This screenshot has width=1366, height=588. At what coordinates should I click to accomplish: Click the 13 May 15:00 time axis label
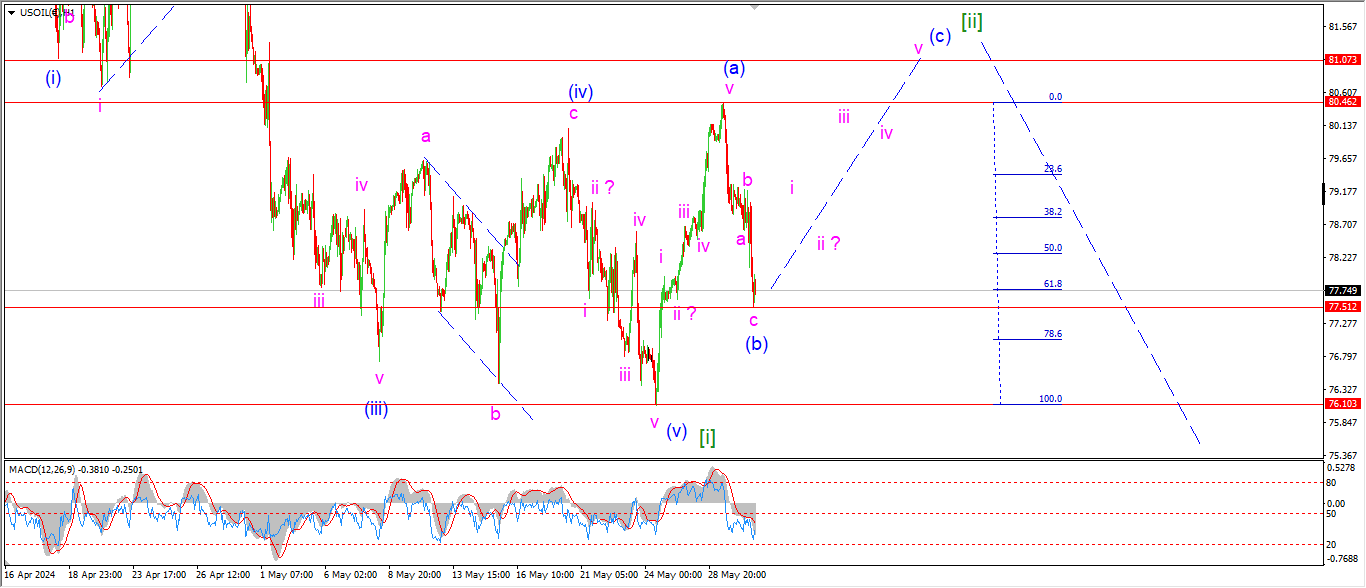pyautogui.click(x=480, y=575)
